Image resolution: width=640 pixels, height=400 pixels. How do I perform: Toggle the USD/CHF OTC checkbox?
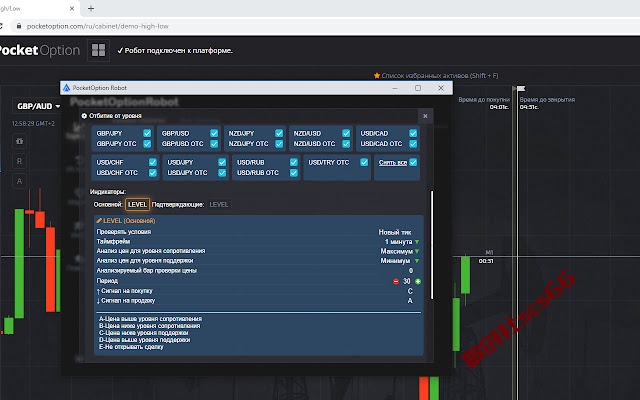click(153, 173)
